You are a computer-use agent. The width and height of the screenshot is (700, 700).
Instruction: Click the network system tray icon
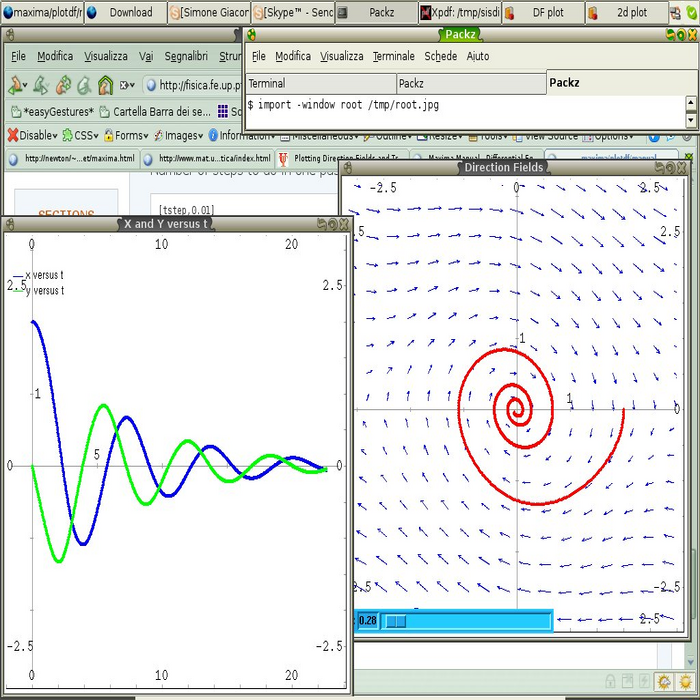(675, 13)
